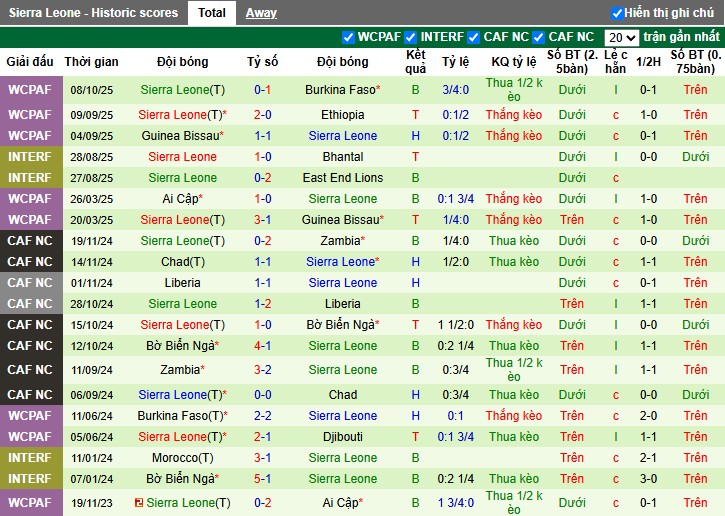Screen dimensions: 725x516
Task: Toggle the INTERF league filter checkbox
Action: coord(411,37)
